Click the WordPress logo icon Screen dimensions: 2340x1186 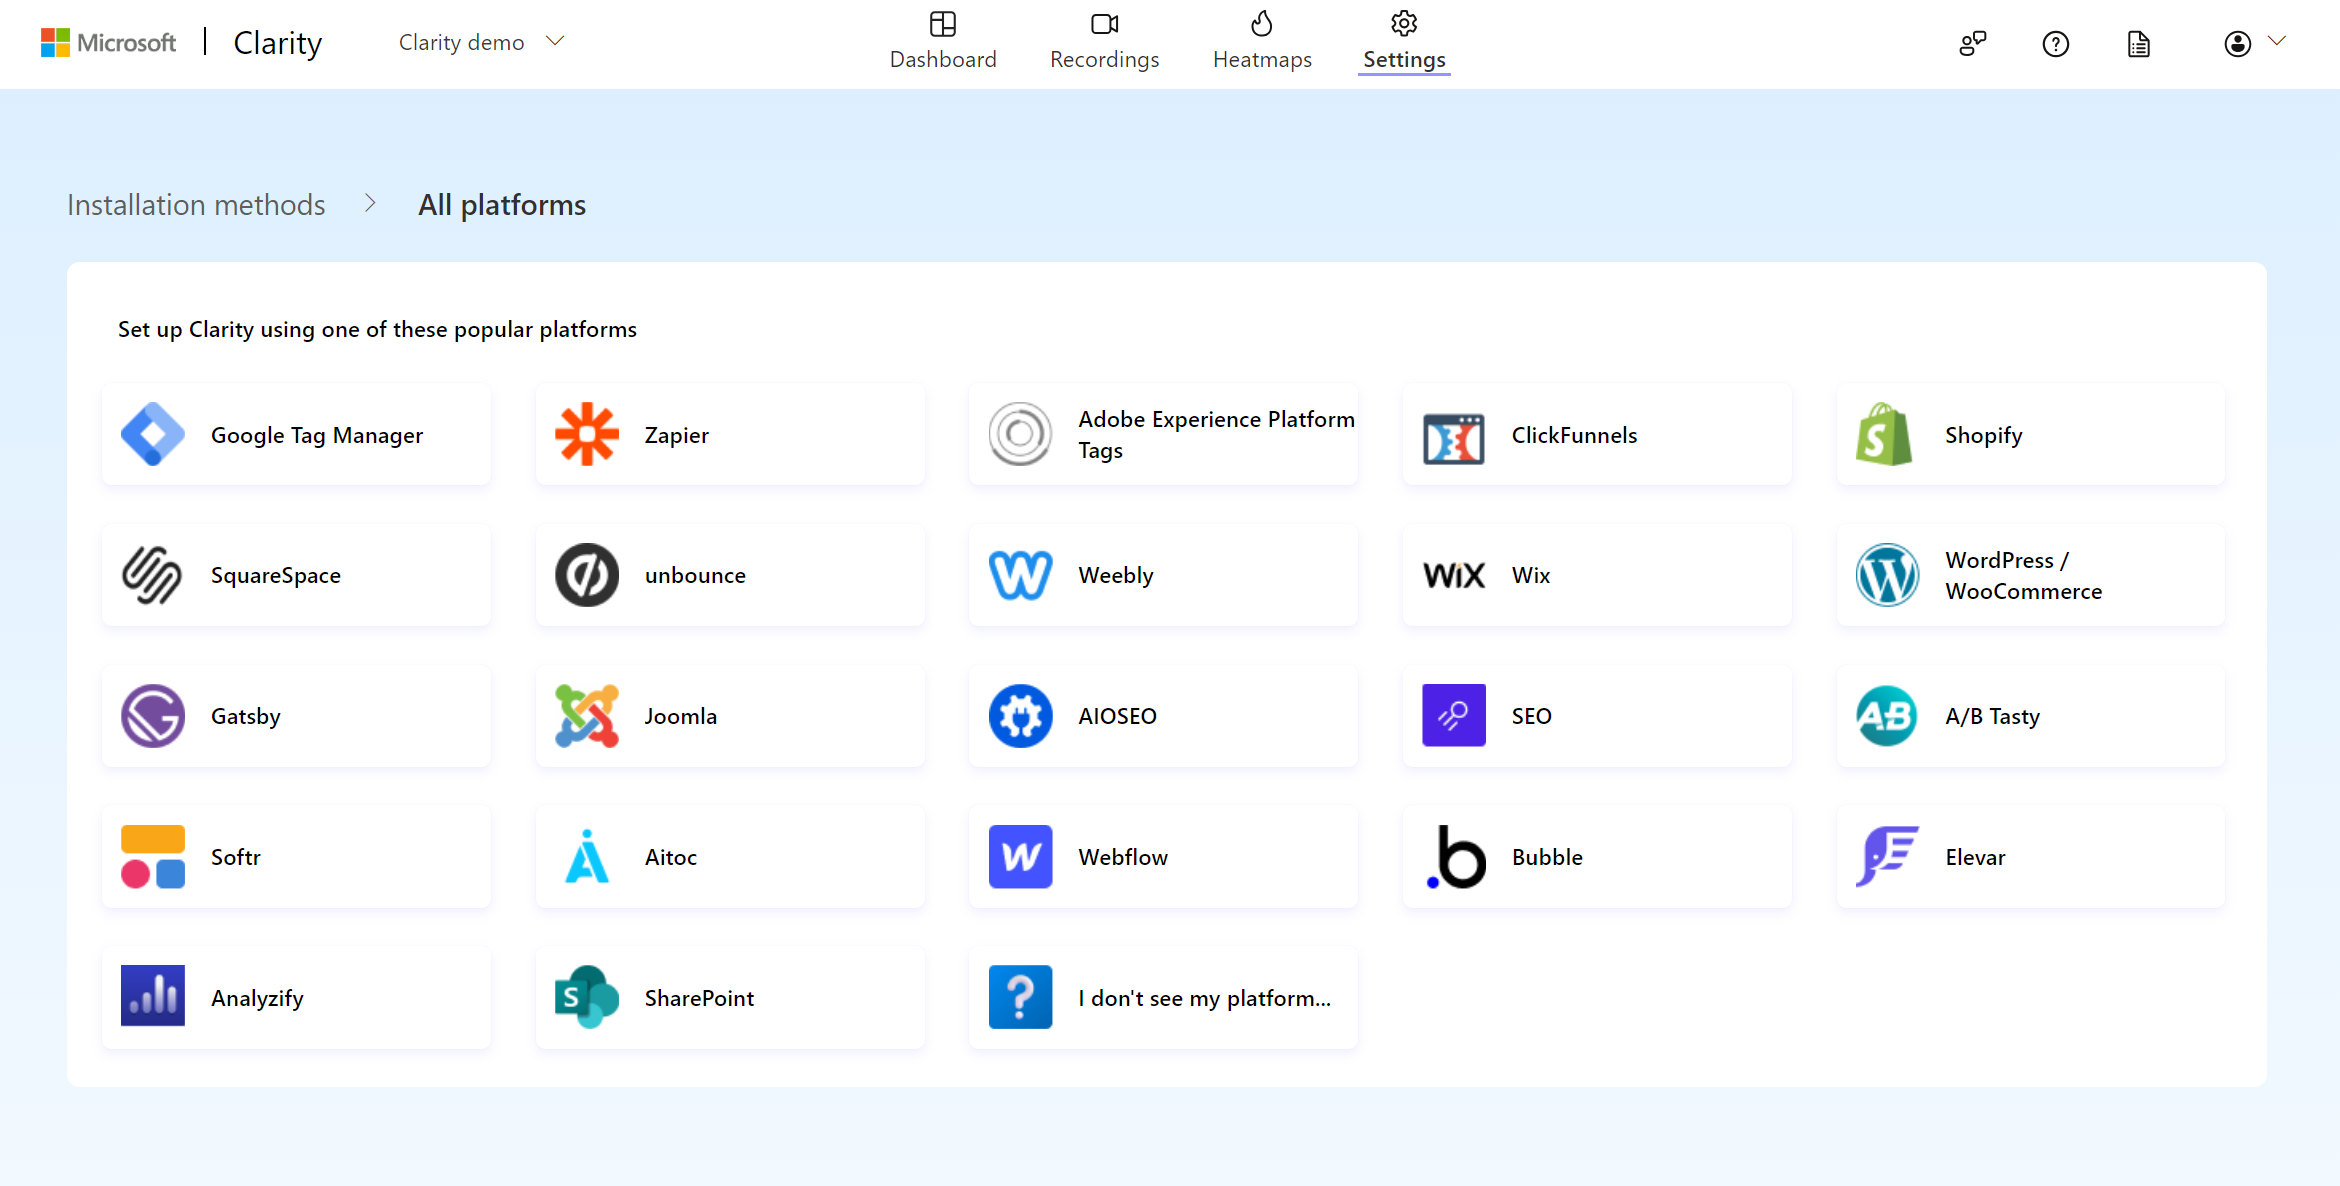1887,575
